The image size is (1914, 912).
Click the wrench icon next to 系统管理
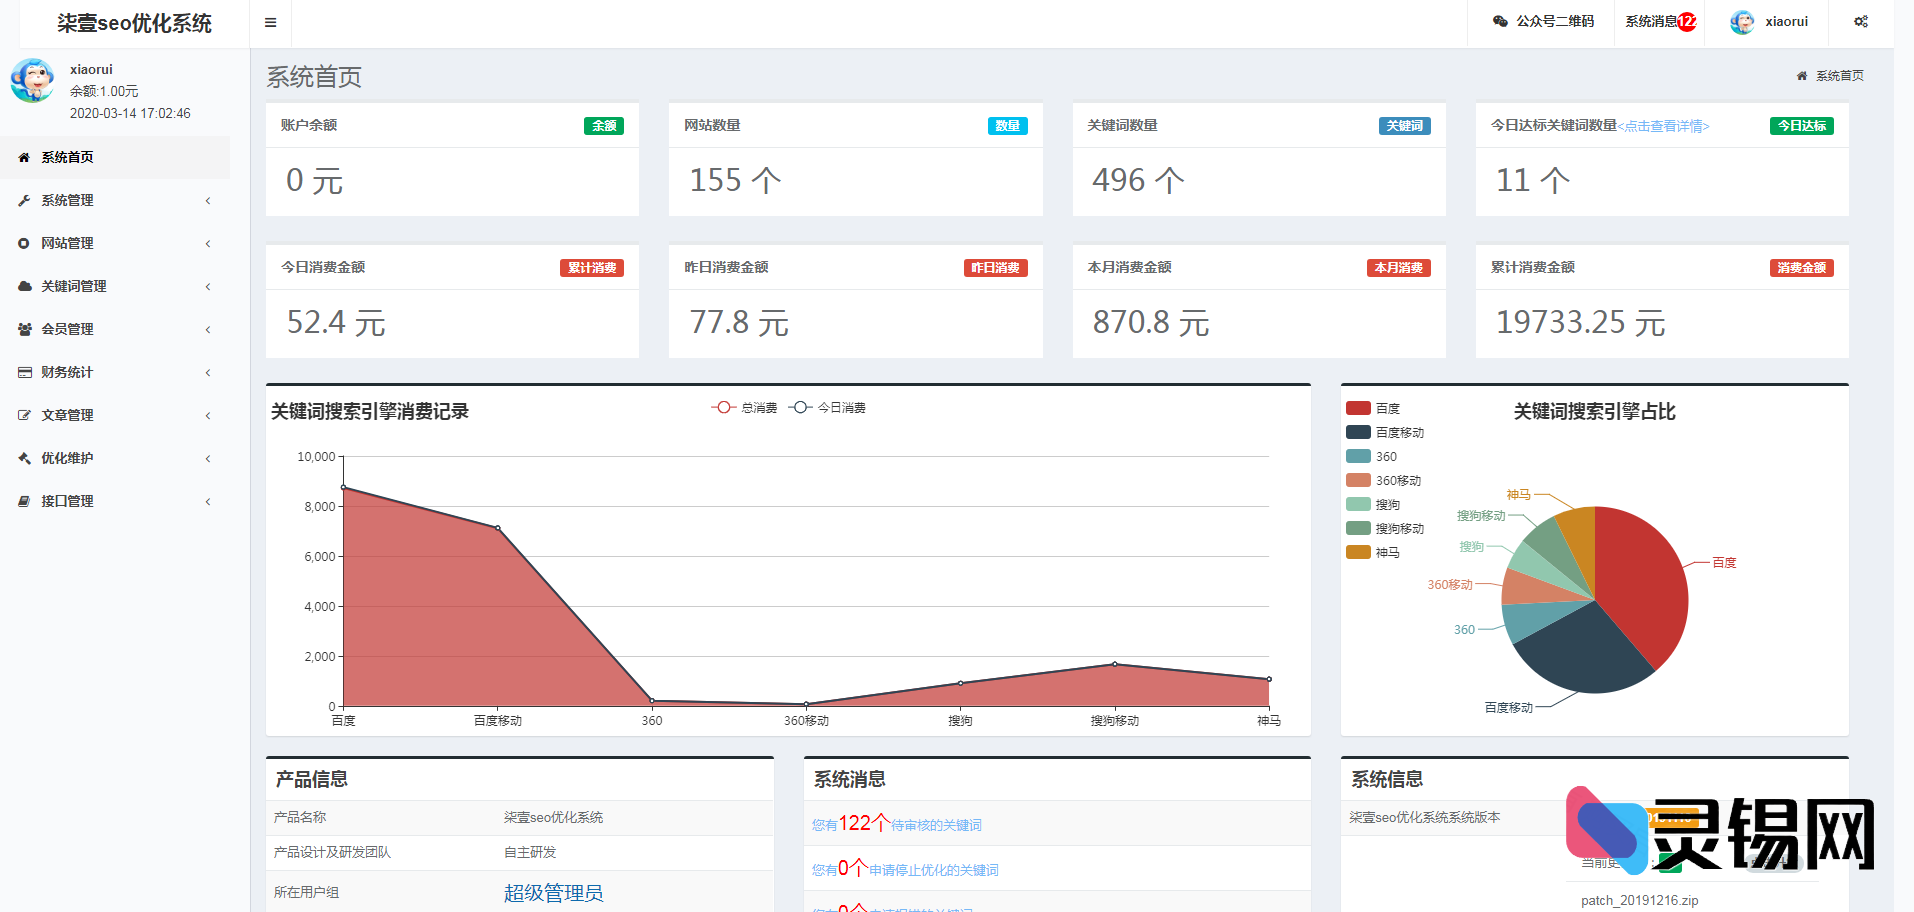(x=24, y=200)
